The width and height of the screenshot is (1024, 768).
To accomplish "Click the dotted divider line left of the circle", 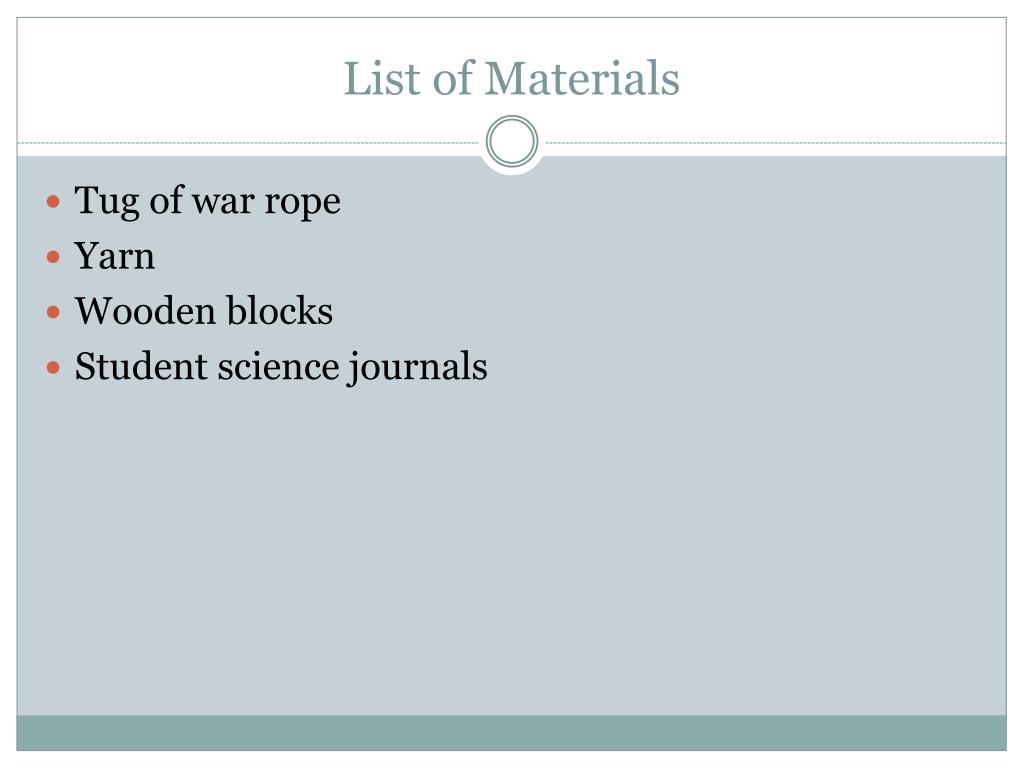I will click(248, 142).
